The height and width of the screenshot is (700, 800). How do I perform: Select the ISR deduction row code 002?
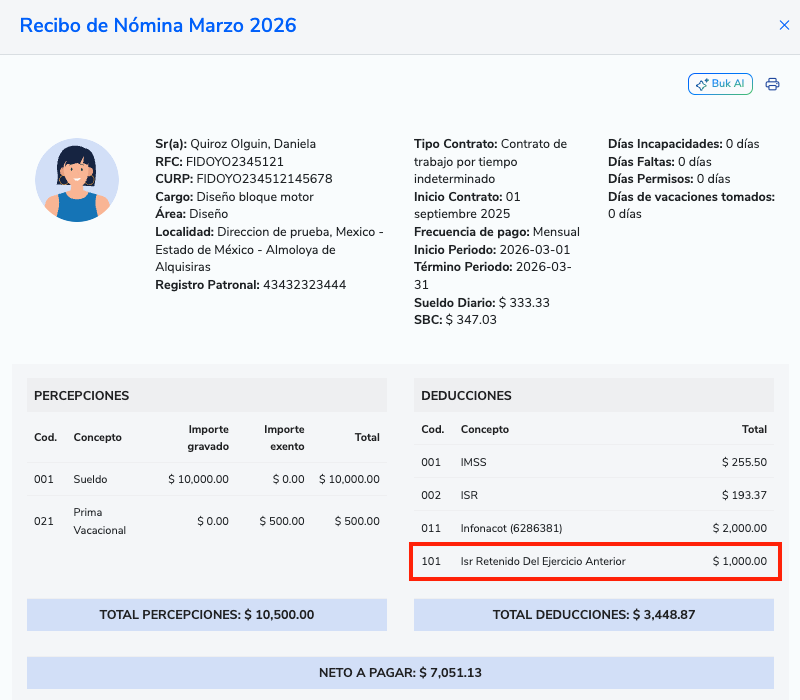click(593, 495)
